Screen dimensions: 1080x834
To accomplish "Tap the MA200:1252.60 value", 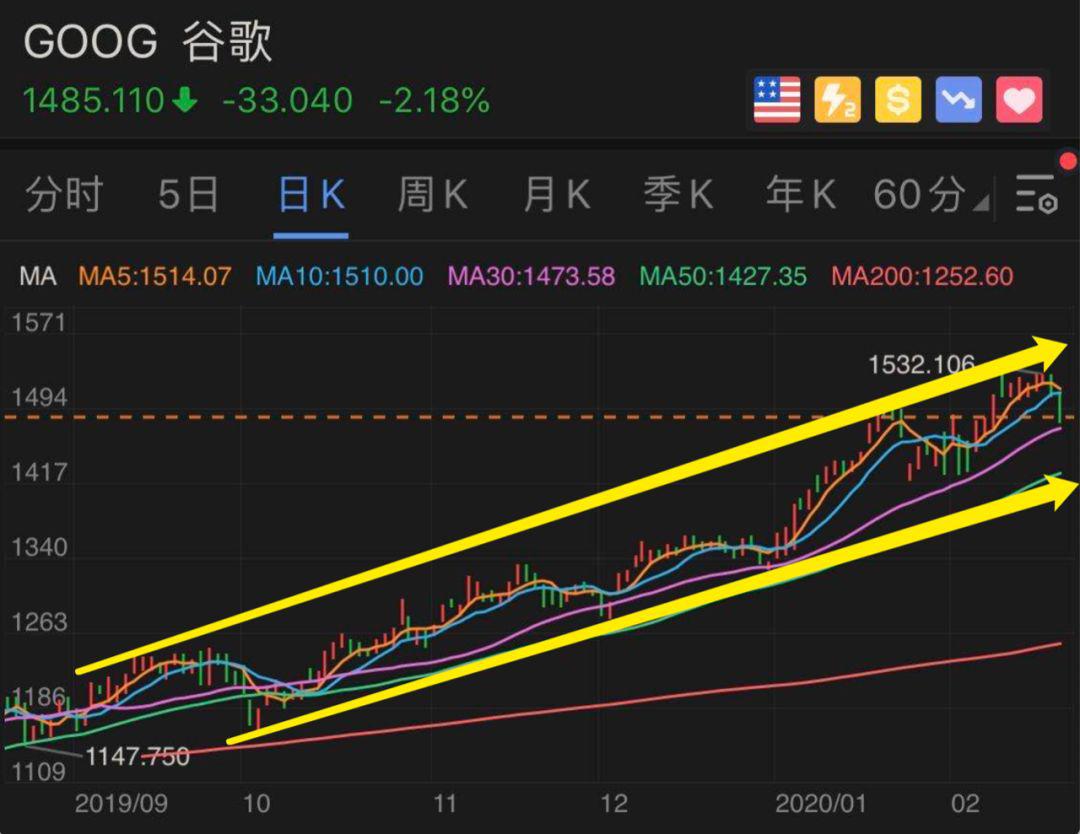I will 922,276.
